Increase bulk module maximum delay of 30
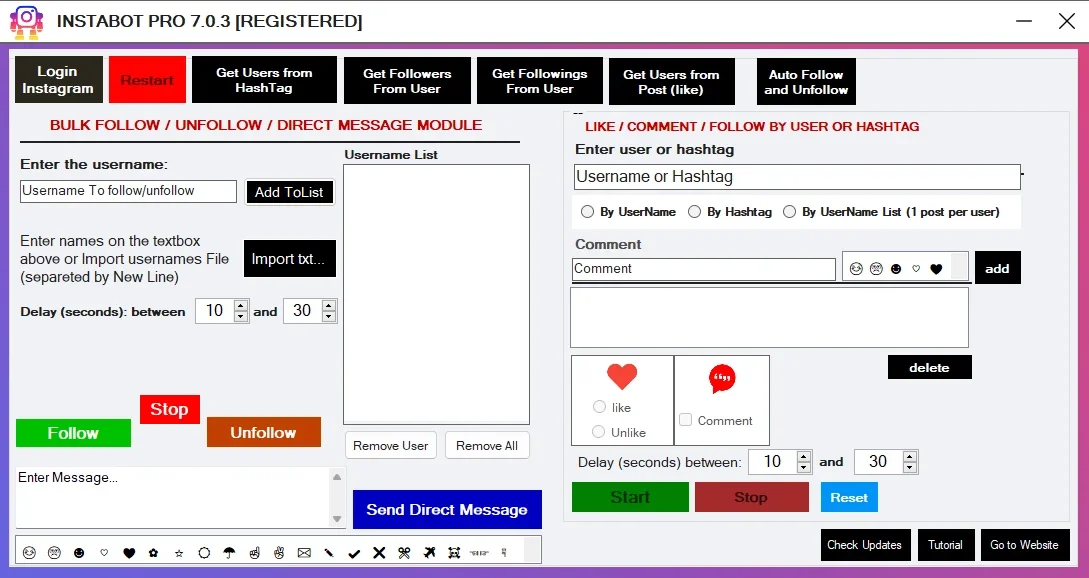The width and height of the screenshot is (1089, 578). tap(329, 305)
